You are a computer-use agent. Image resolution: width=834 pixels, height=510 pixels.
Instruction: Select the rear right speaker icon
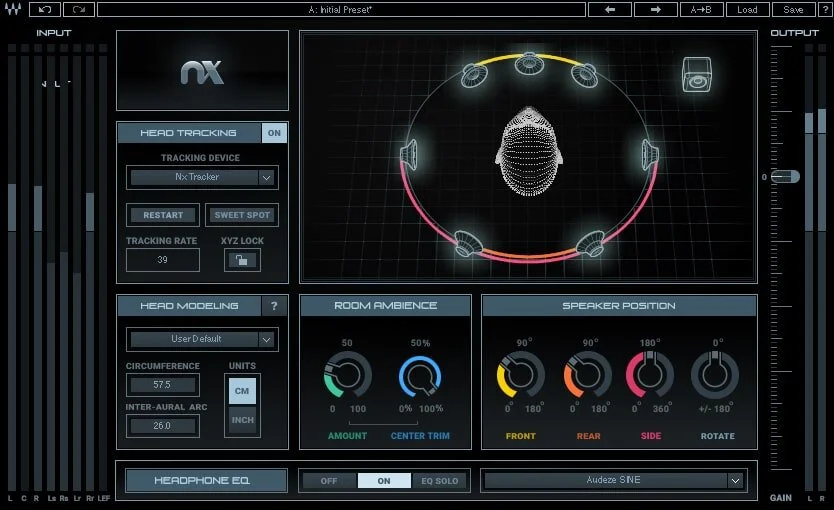point(590,244)
